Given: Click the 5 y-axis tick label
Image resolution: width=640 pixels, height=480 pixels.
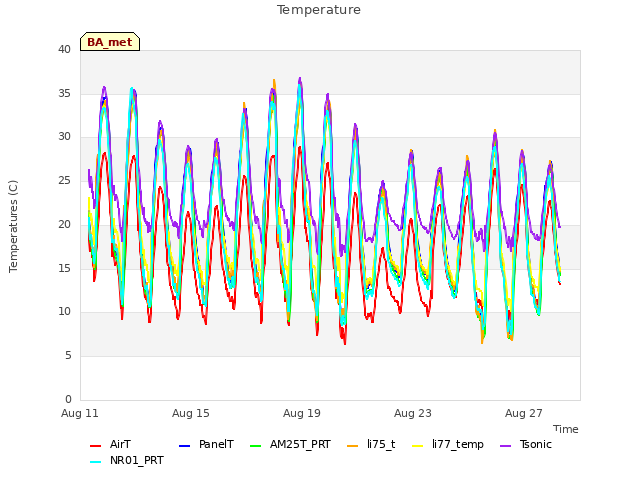Looking at the screenshot, I should point(68,356).
